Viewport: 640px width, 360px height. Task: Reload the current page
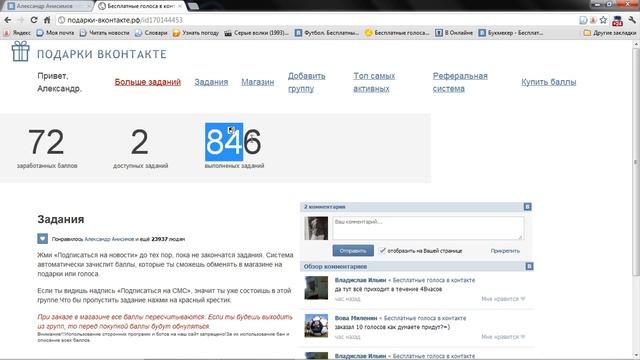coord(34,20)
